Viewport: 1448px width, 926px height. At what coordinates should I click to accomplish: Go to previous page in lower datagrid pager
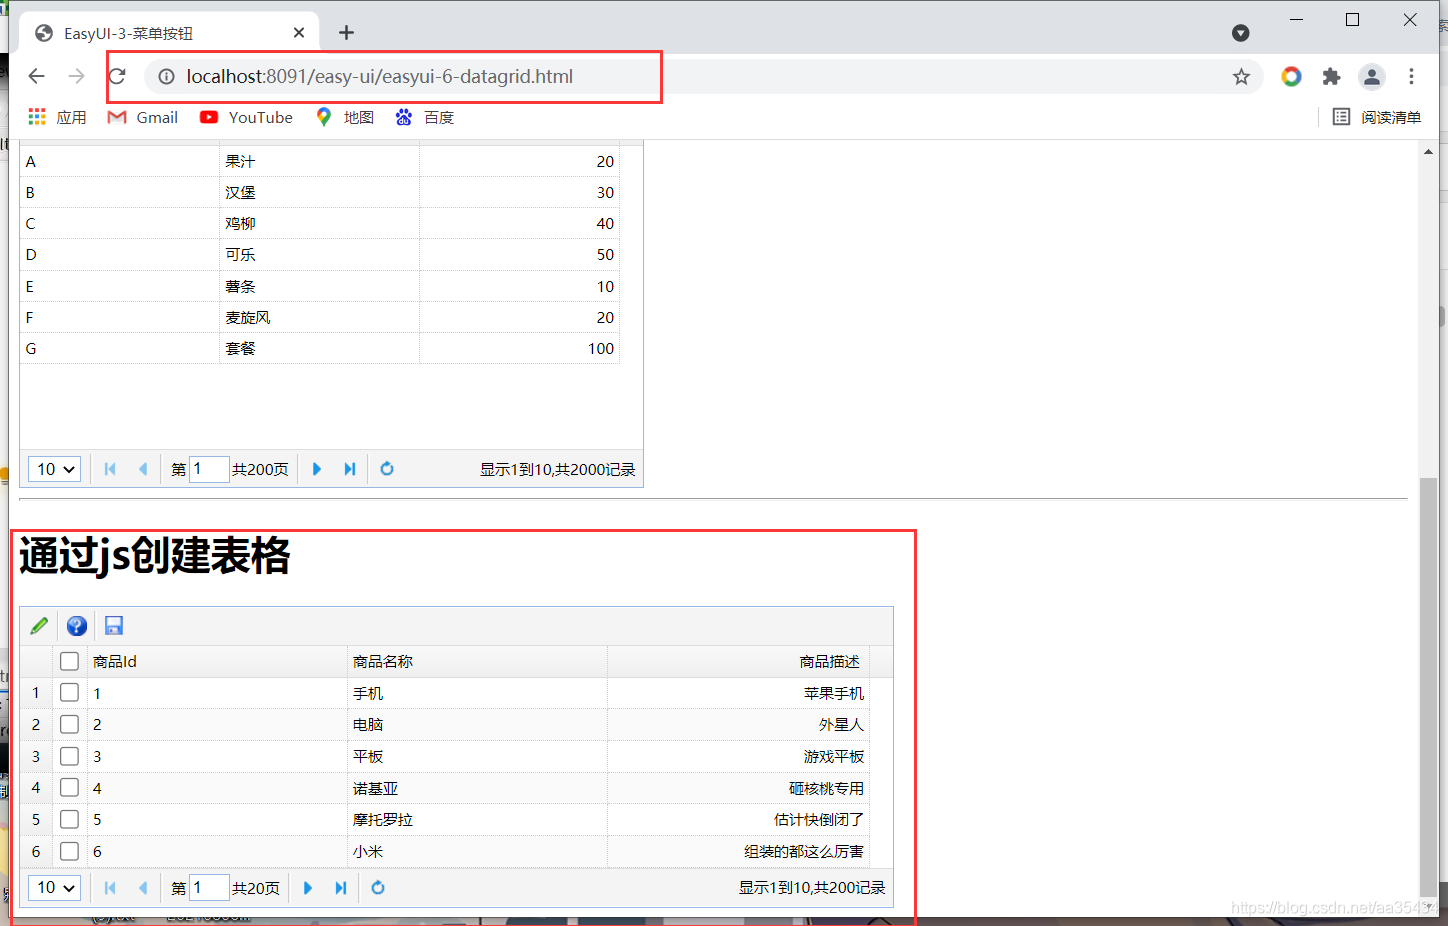click(143, 888)
